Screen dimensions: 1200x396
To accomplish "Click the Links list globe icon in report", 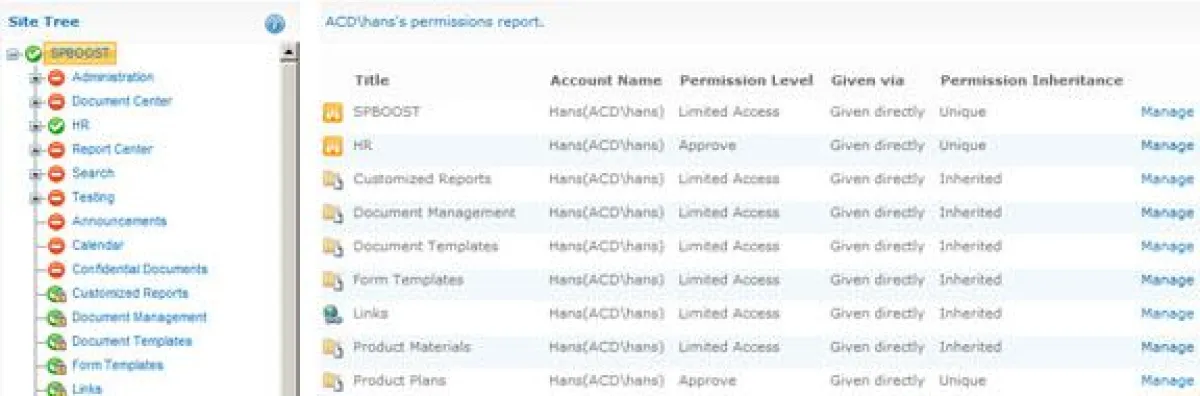I will click(332, 314).
